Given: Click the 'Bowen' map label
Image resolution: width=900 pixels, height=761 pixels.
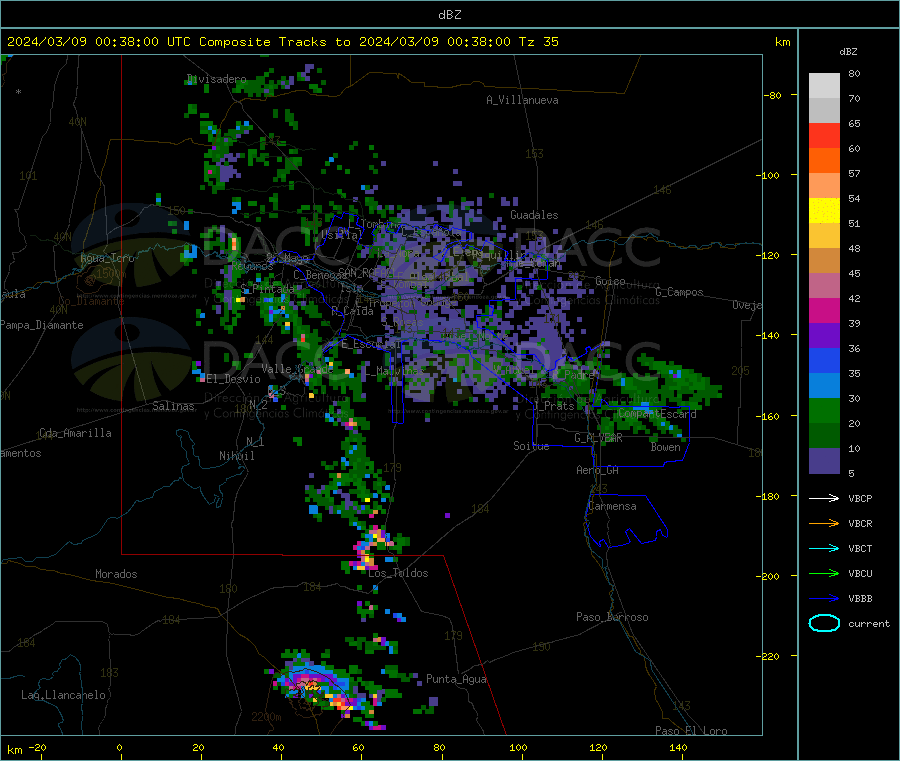Looking at the screenshot, I should 665,447.
